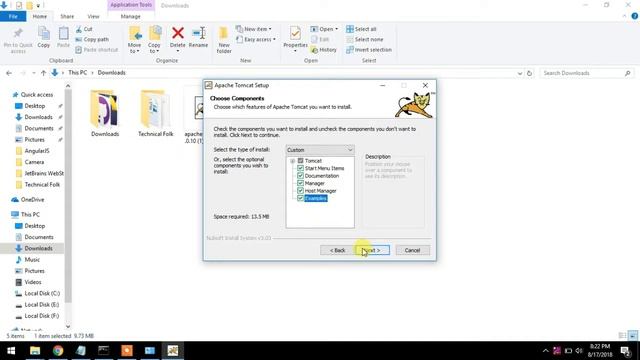640x360 pixels.
Task: Switch to the Share ribbon tab
Action: (x=67, y=16)
